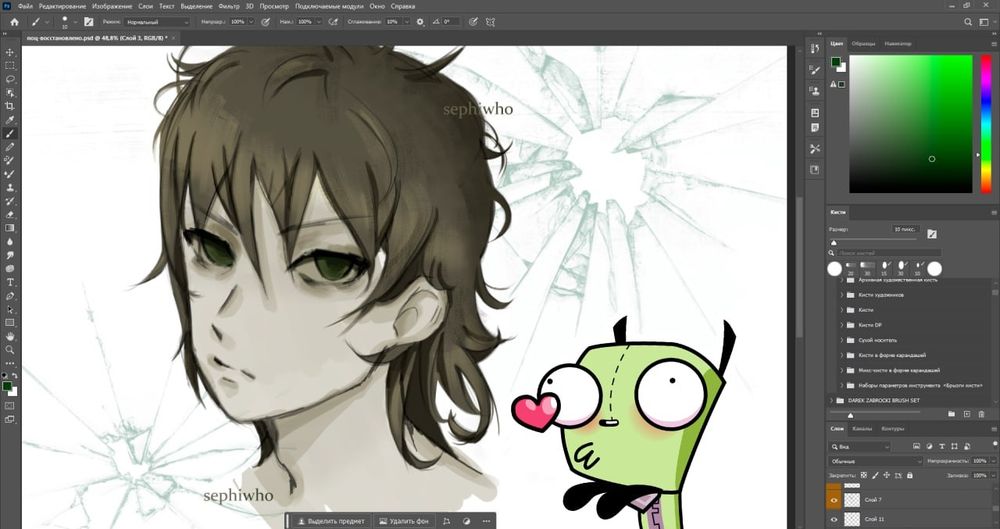Select the Eraser tool
Screen dimensions: 1000x529
click(10, 214)
